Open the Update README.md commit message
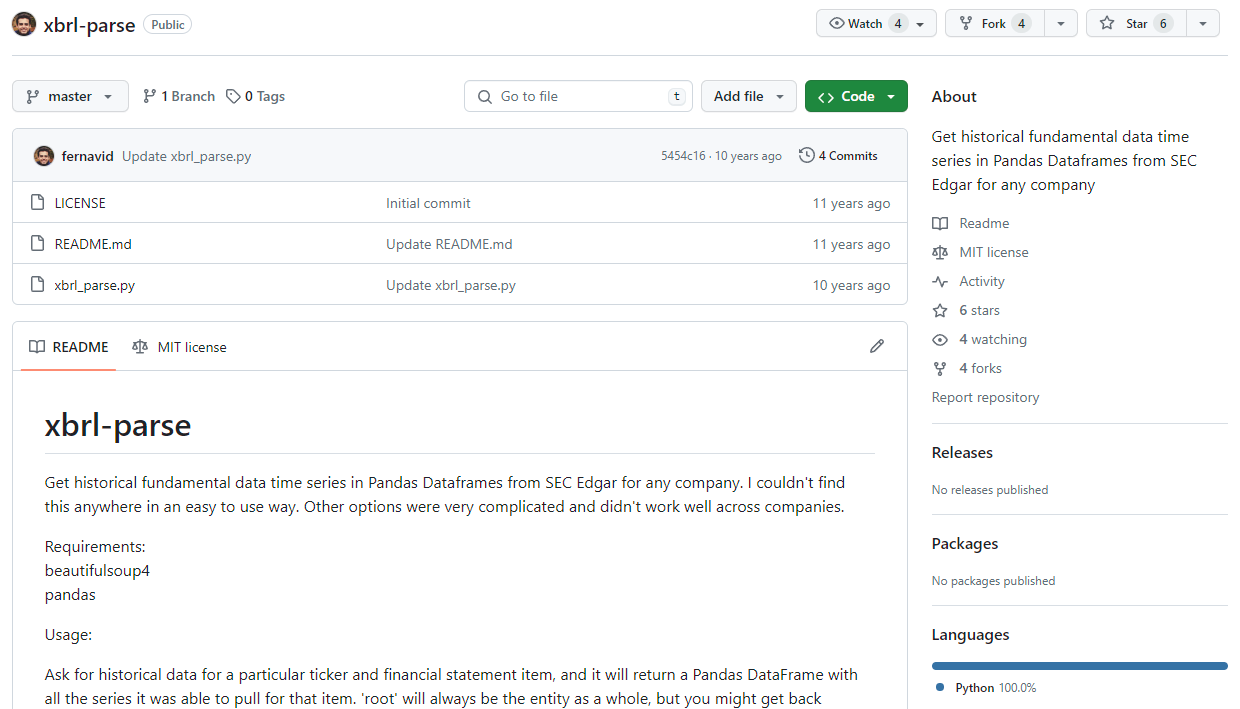The height and width of the screenshot is (709, 1240). pos(449,244)
